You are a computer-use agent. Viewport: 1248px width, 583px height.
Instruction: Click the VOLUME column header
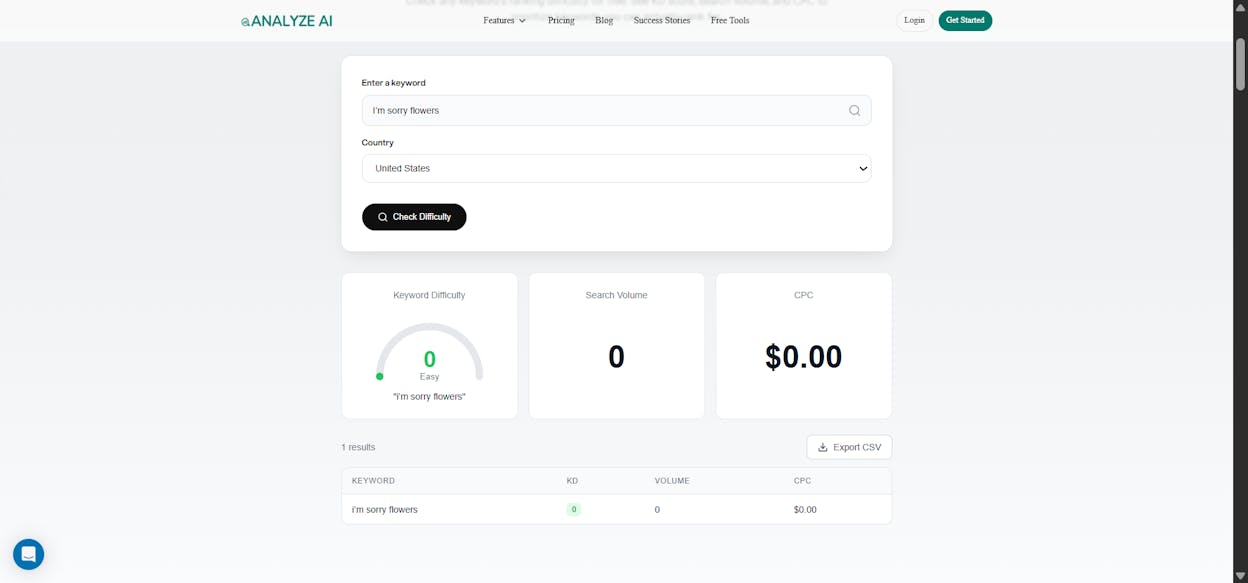(x=672, y=481)
